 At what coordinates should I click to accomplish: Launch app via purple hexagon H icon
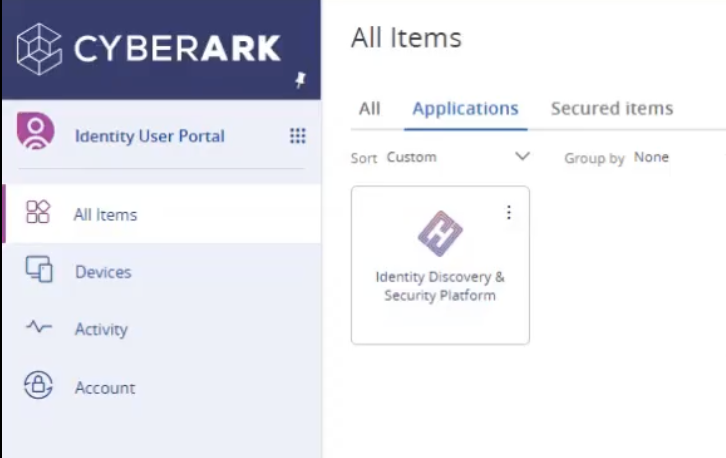[440, 234]
